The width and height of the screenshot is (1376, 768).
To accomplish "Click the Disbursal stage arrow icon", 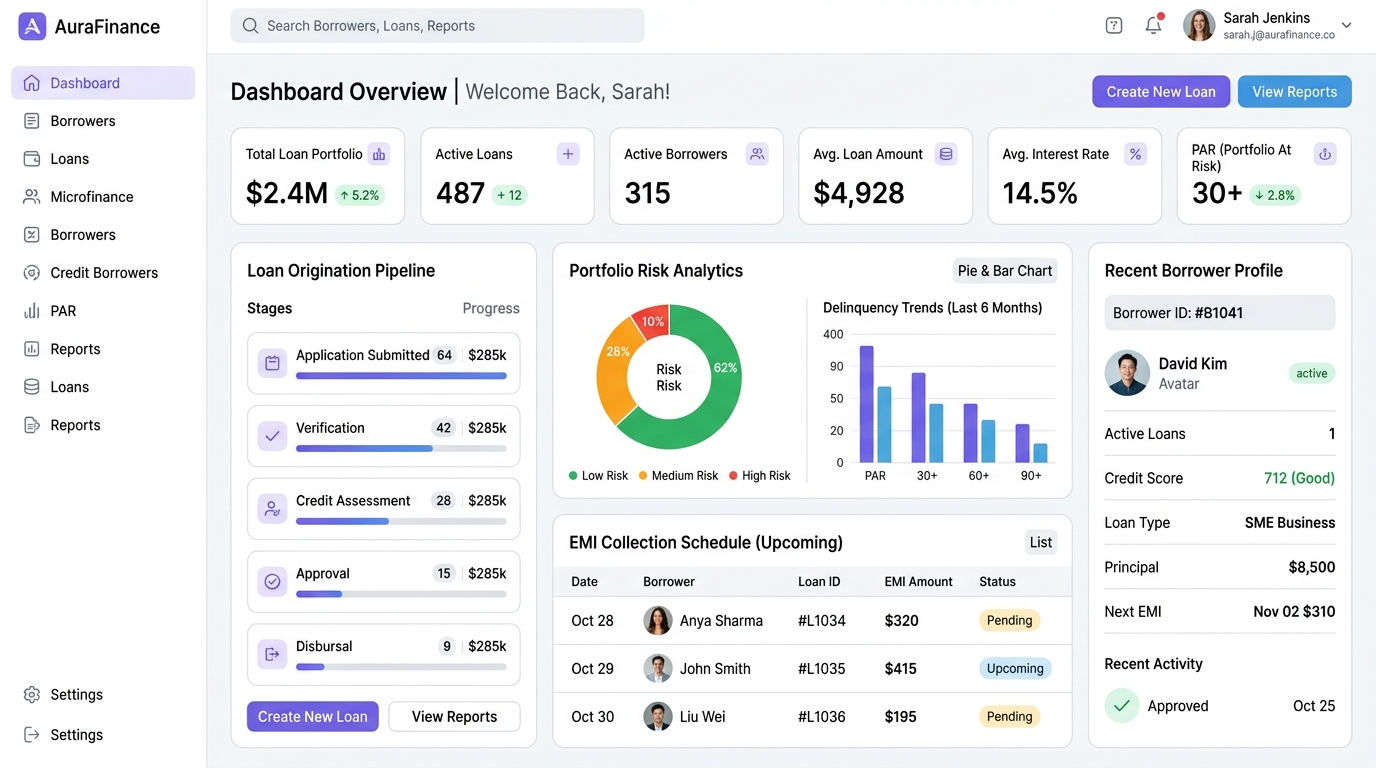I will pyautogui.click(x=272, y=655).
